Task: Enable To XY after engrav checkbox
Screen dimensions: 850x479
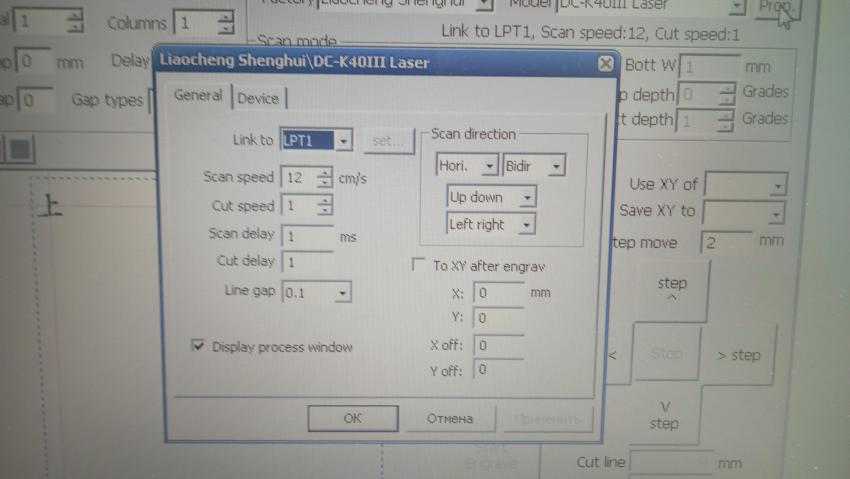Action: click(x=419, y=266)
